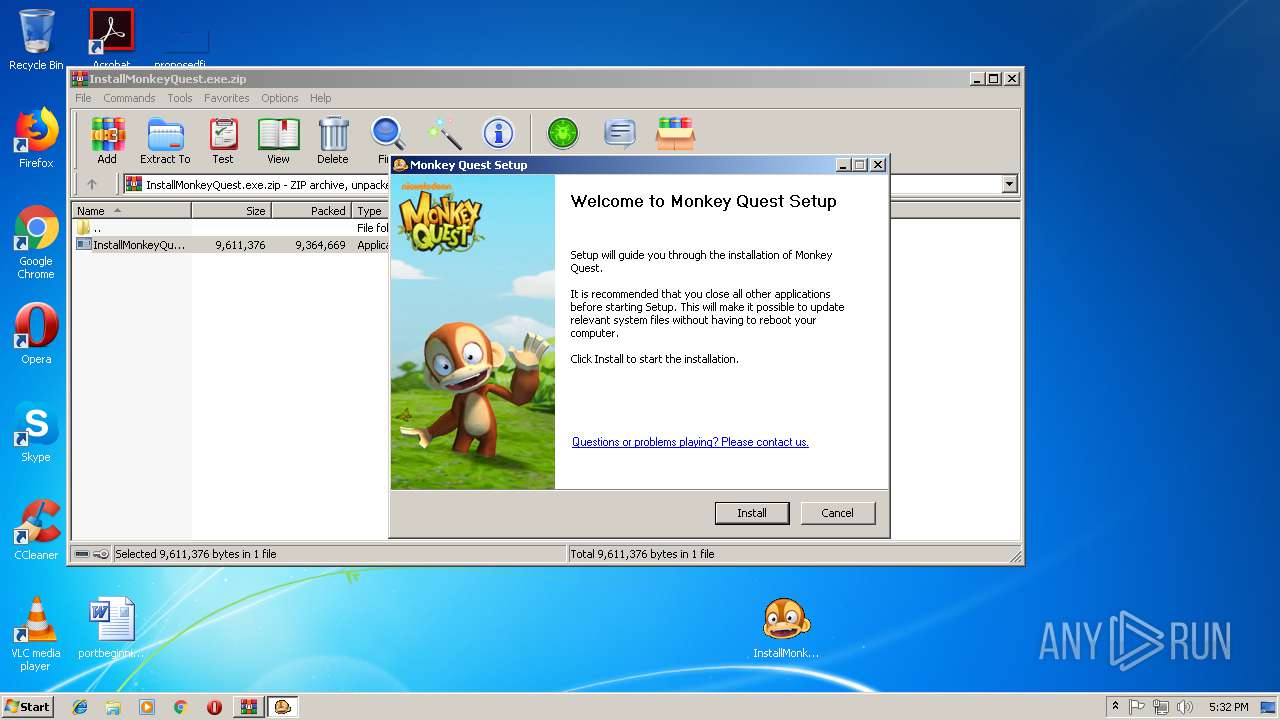The width and height of the screenshot is (1280, 720).
Task: Click the SFX colorful box icon
Action: (676, 133)
